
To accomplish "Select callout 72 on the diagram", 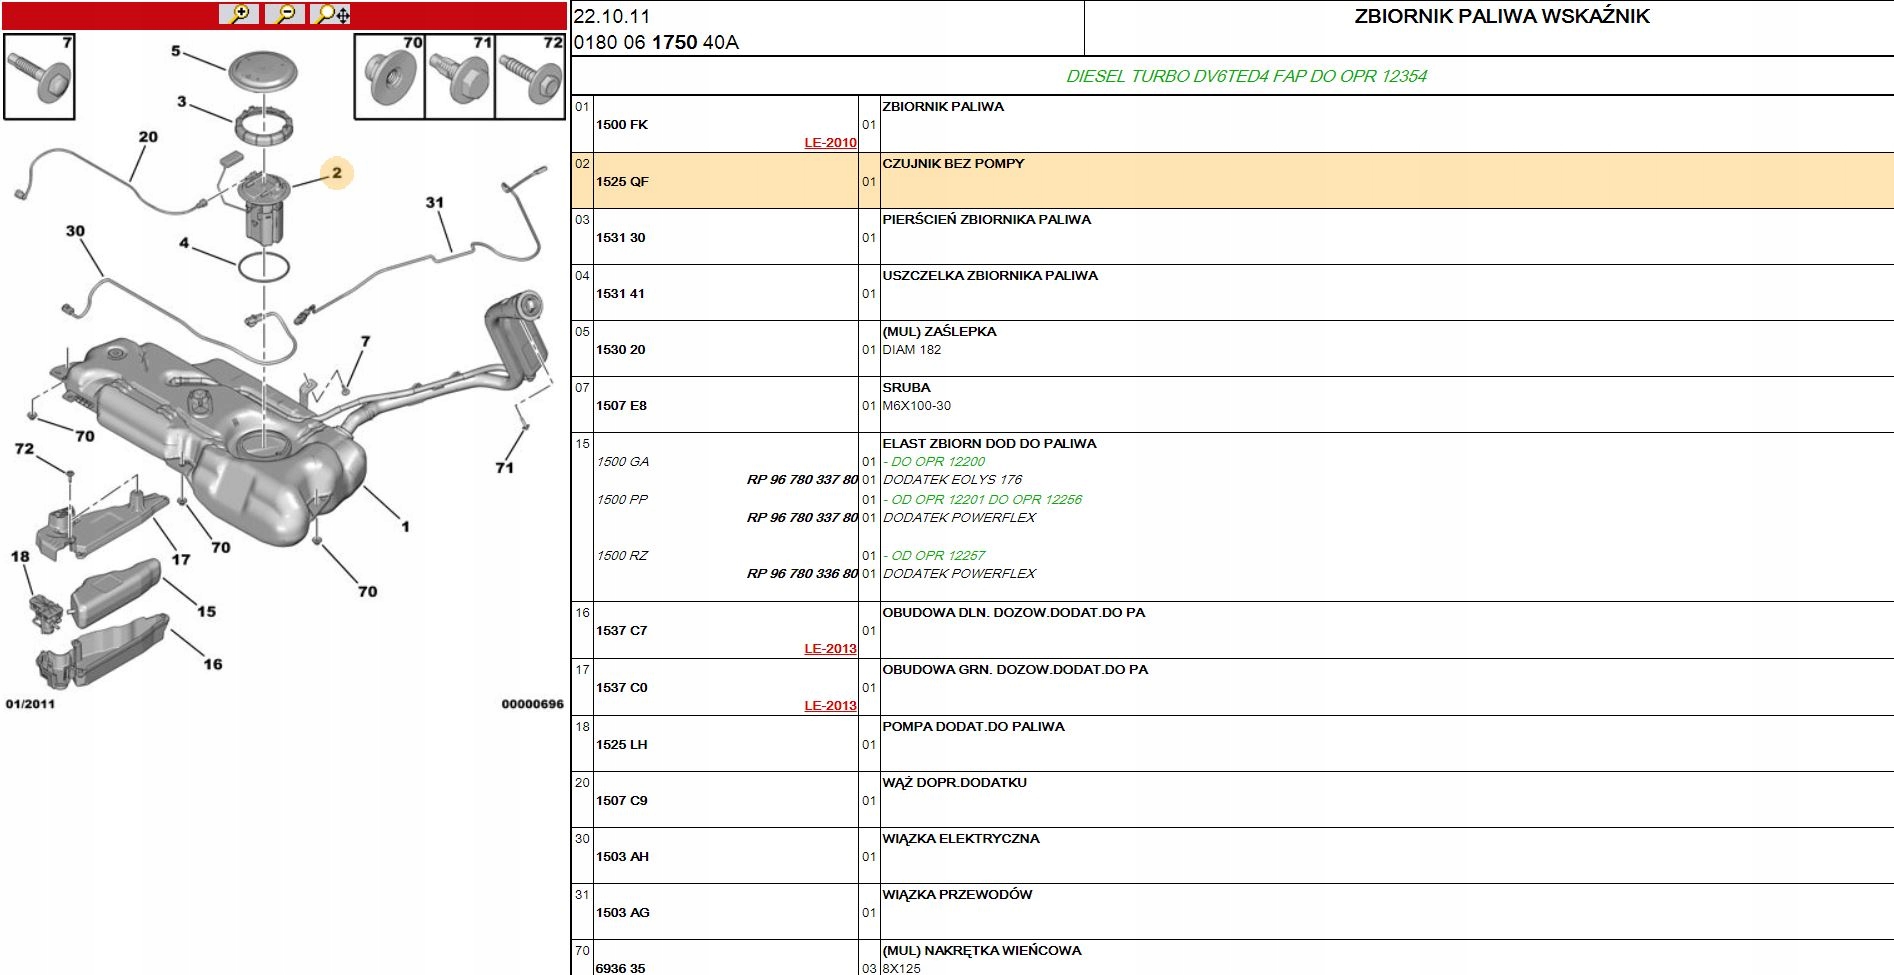I will 24,449.
